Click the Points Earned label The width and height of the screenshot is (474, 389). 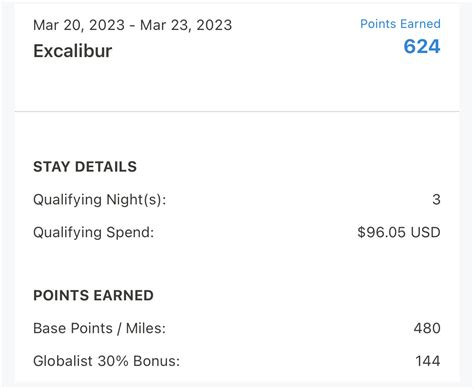click(400, 24)
